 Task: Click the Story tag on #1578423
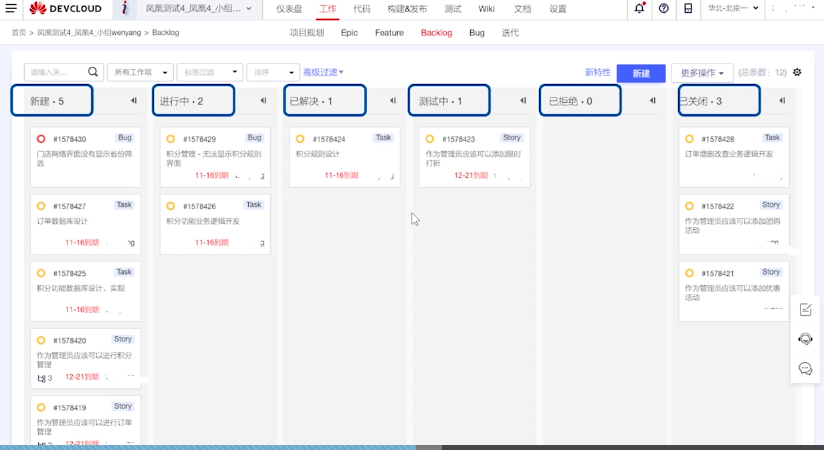(511, 138)
